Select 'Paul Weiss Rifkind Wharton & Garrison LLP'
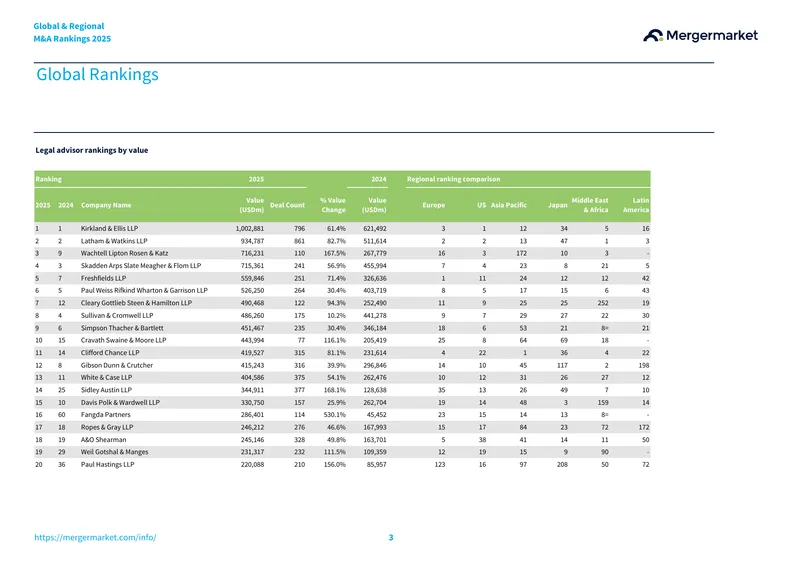This screenshot has width=800, height=565. (x=144, y=290)
